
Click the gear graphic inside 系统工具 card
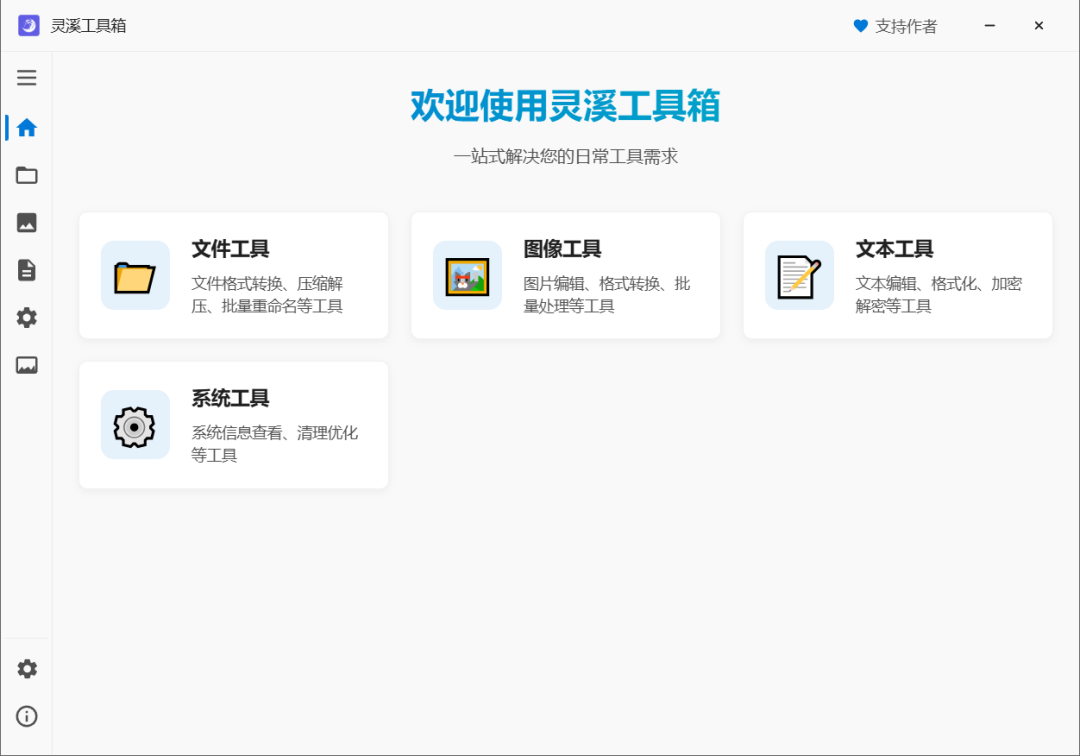coord(135,424)
